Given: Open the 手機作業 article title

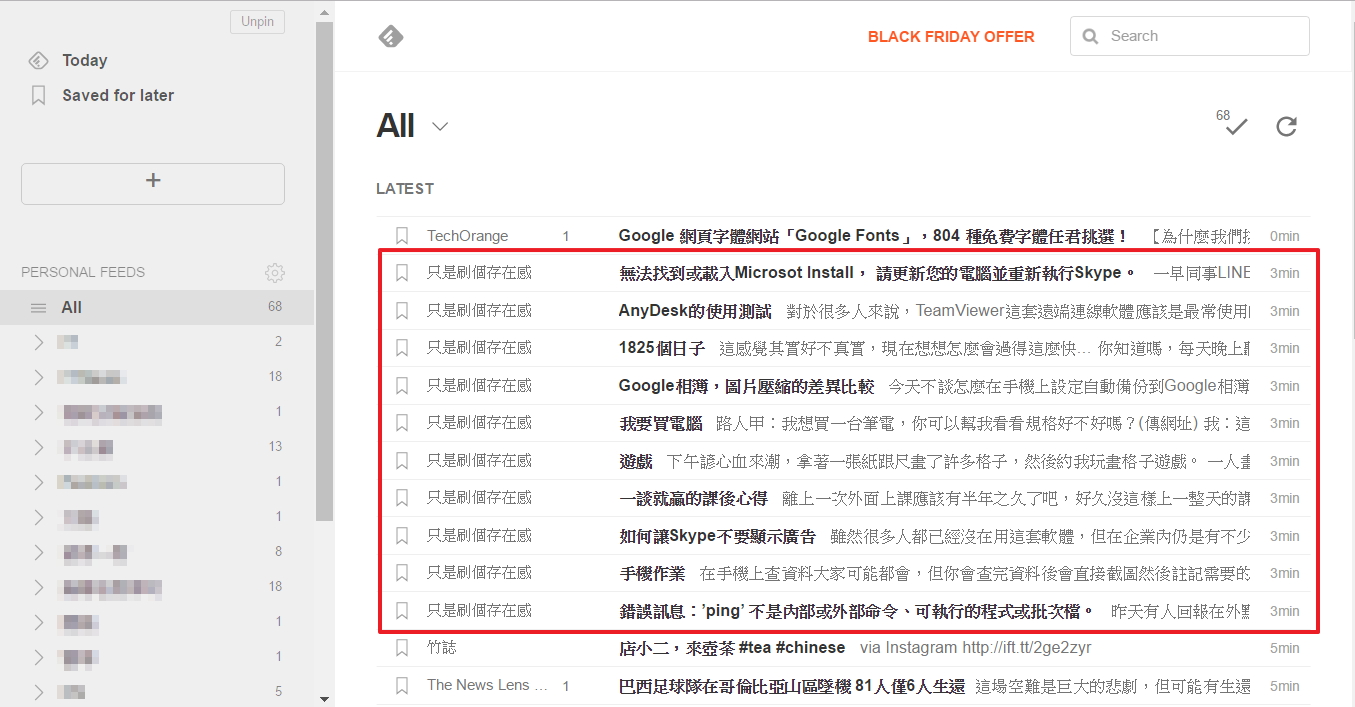Looking at the screenshot, I should [652, 573].
